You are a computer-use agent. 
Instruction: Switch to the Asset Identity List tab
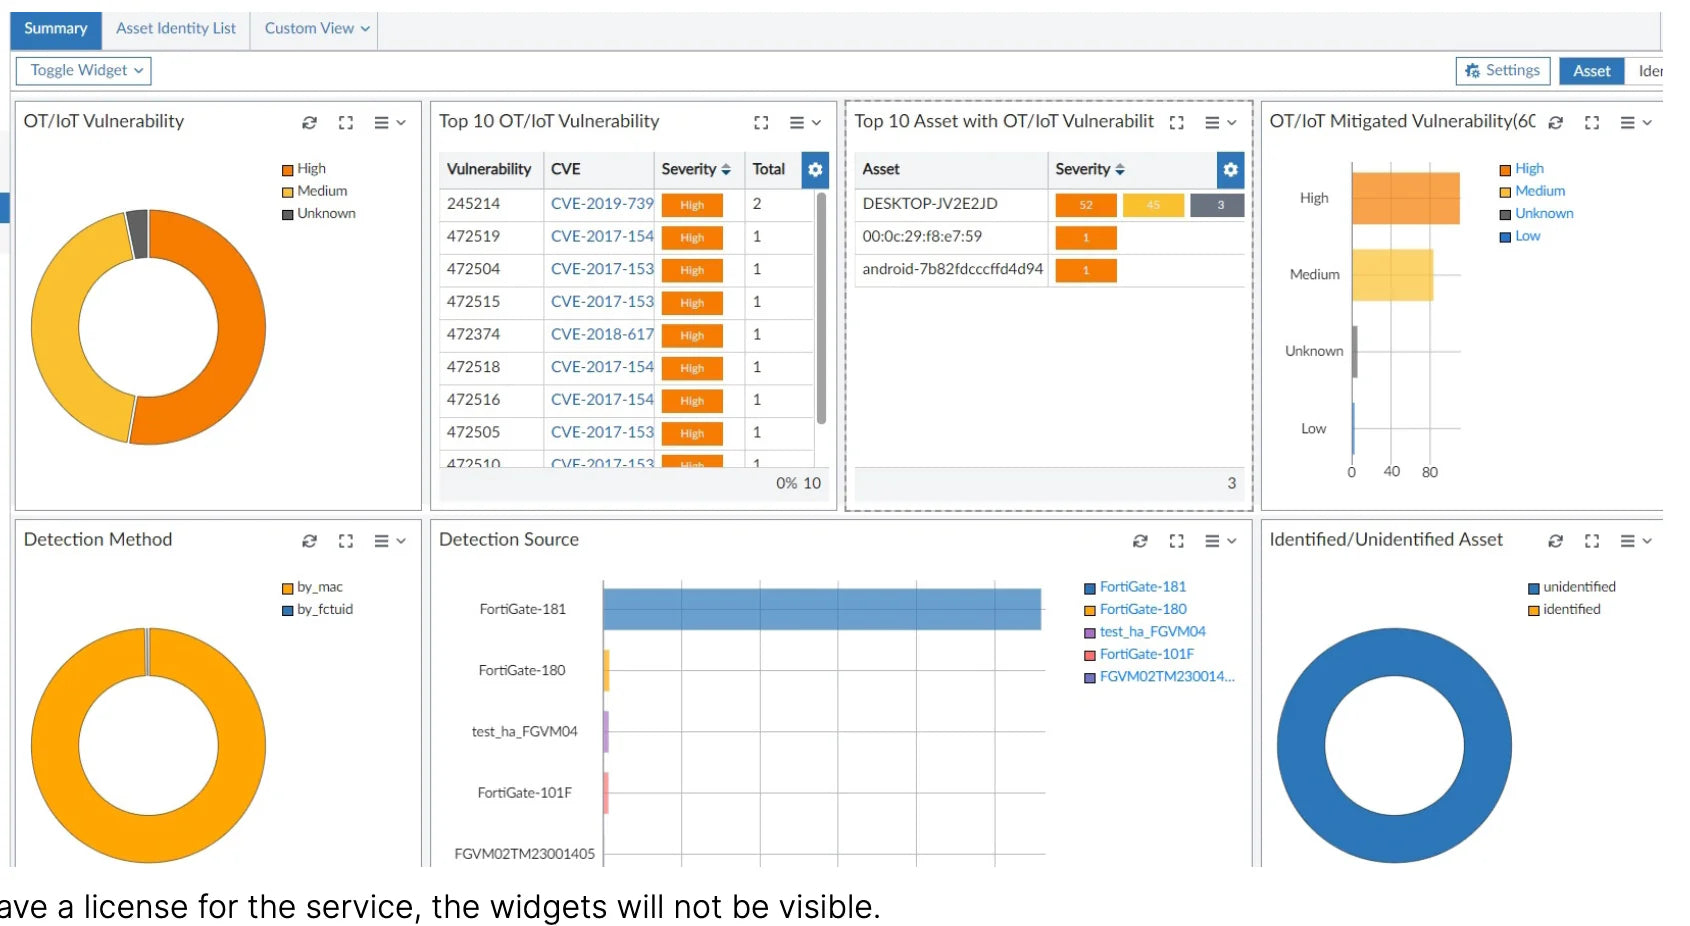176,29
